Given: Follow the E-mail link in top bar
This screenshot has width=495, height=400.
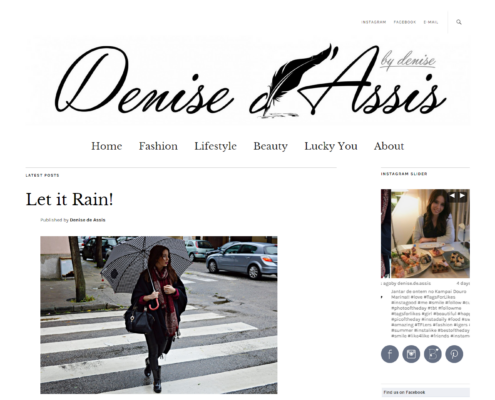Looking at the screenshot, I should pos(431,22).
